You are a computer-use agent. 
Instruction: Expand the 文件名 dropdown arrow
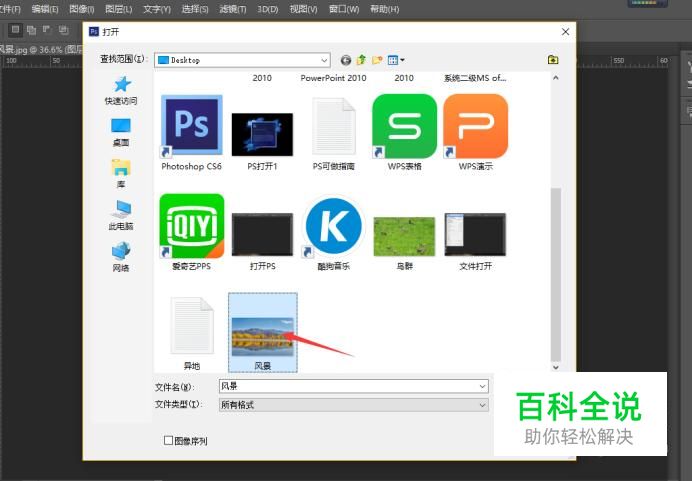pos(482,387)
